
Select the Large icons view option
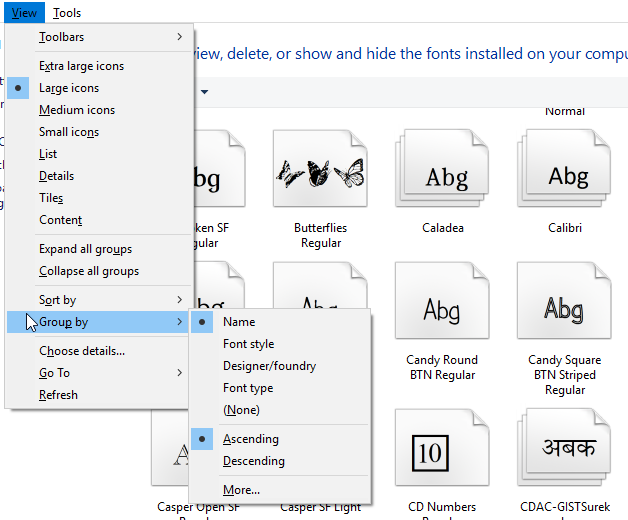pyautogui.click(x=98, y=88)
